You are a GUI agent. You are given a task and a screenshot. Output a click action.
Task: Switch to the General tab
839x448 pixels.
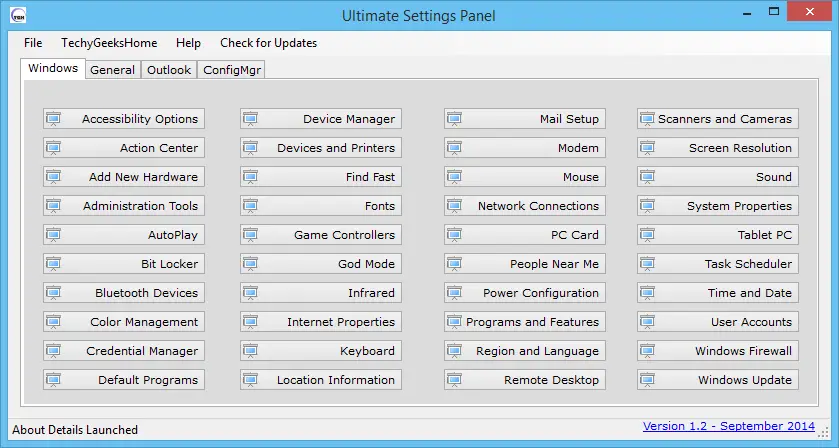(112, 70)
